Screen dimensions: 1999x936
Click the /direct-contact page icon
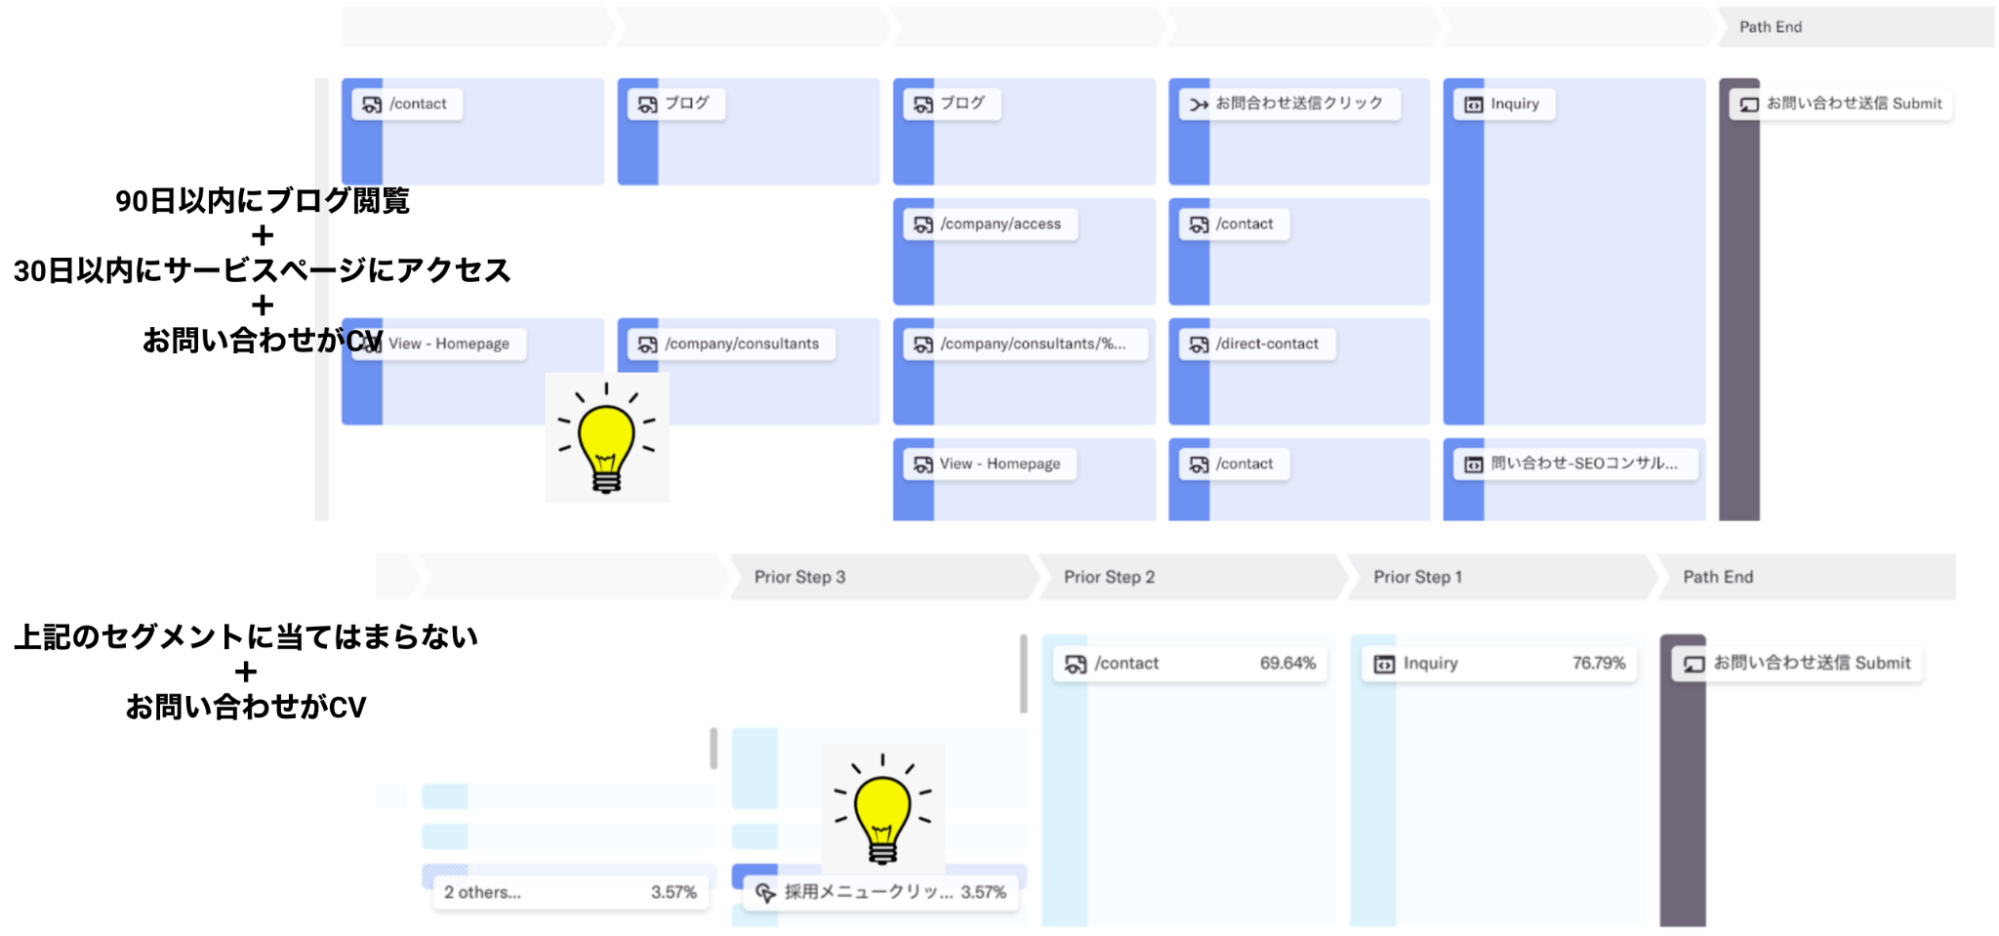1198,345
